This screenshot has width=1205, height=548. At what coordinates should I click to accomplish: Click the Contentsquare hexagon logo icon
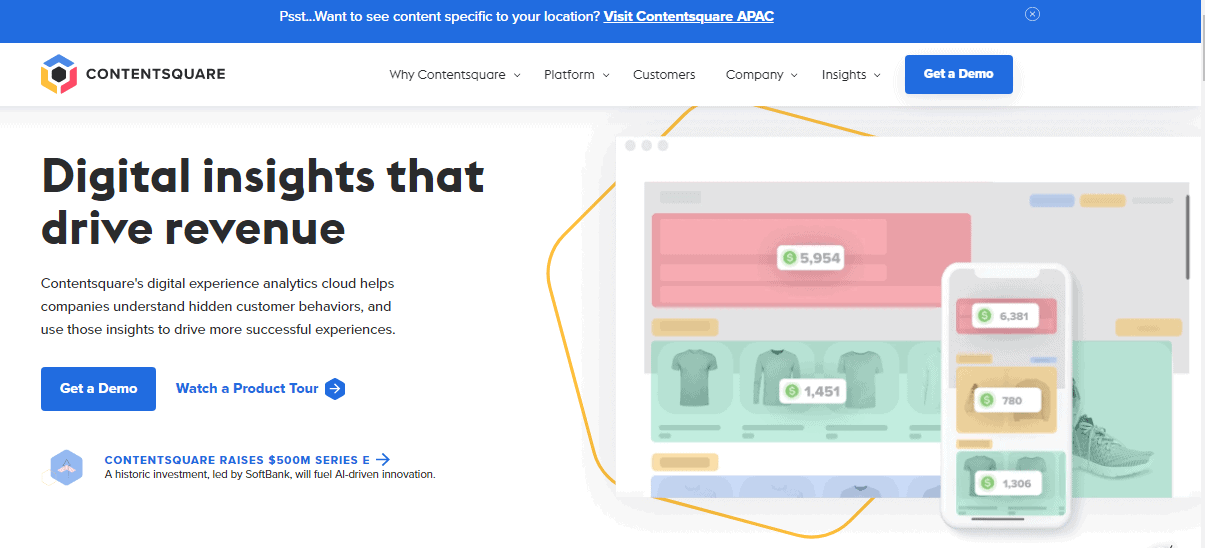click(x=59, y=74)
